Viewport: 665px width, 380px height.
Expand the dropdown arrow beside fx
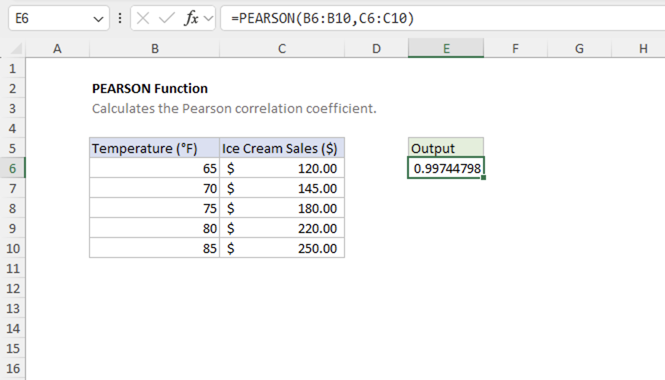point(208,19)
